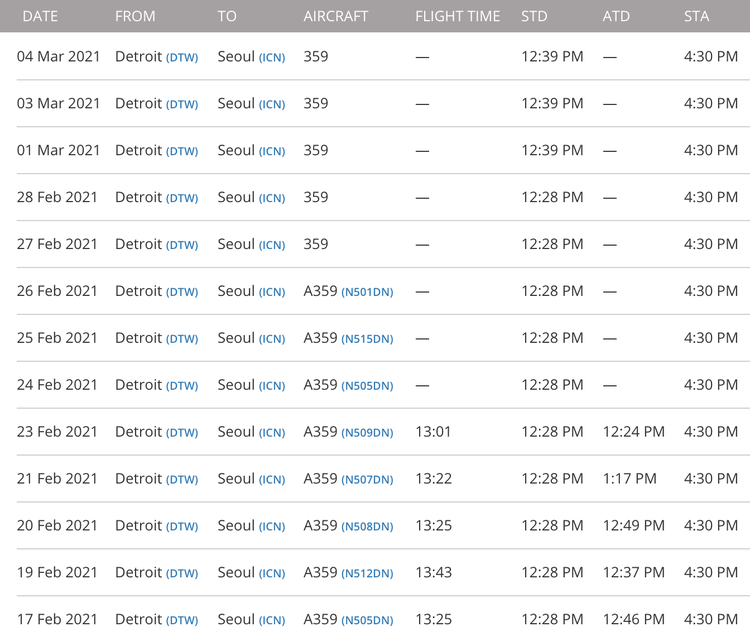The width and height of the screenshot is (750, 641).
Task: Select ICN link in 27 Feb 2021 row
Action: [x=272, y=246]
